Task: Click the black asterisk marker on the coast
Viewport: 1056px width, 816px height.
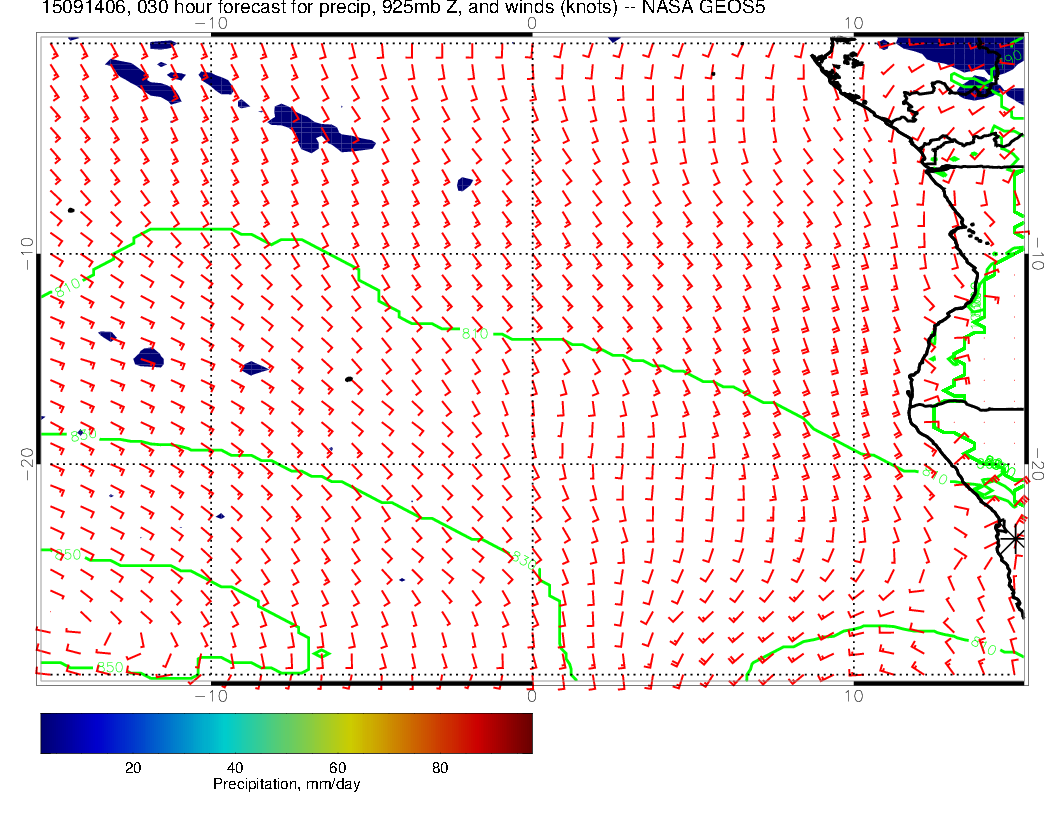Action: pos(1017,538)
